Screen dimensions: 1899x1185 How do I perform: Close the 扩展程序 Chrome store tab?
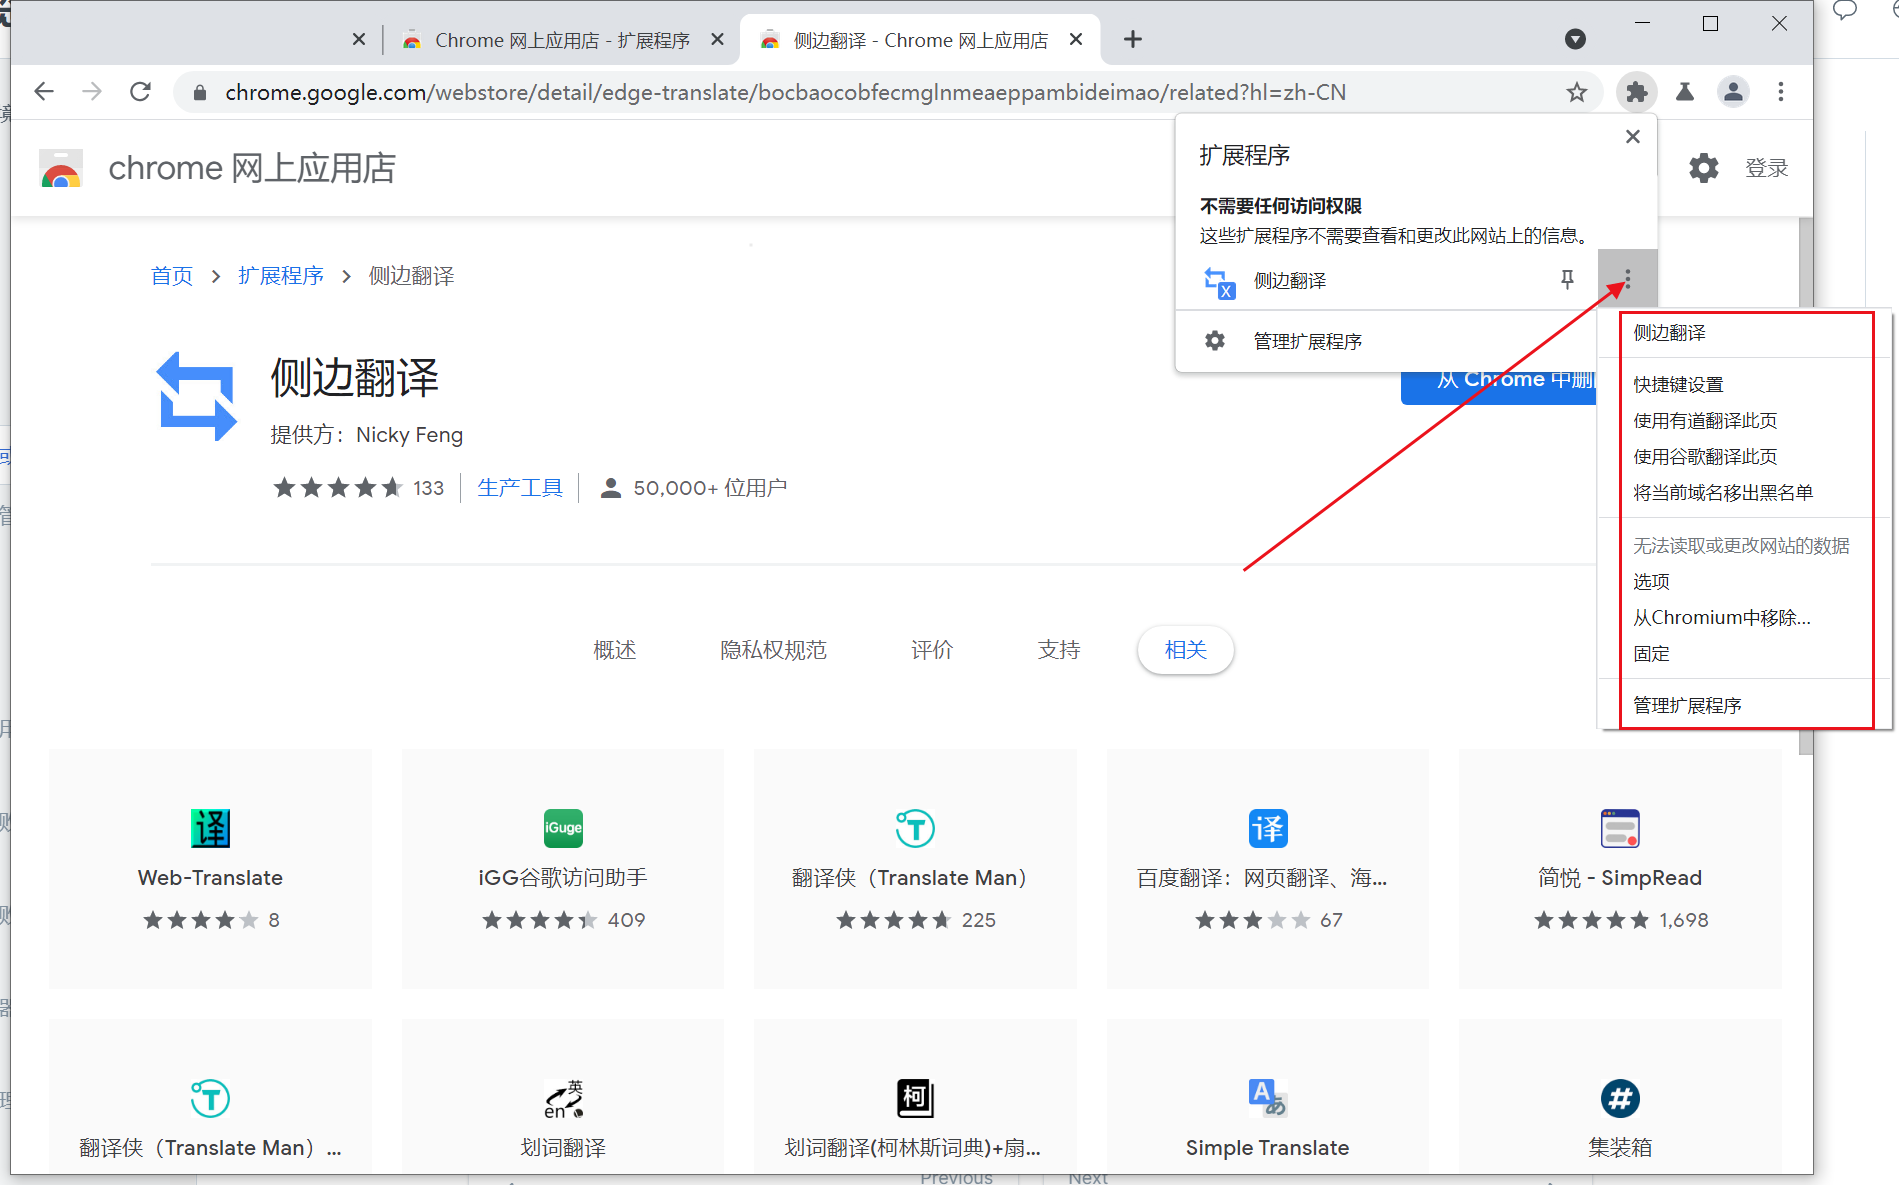tap(717, 39)
